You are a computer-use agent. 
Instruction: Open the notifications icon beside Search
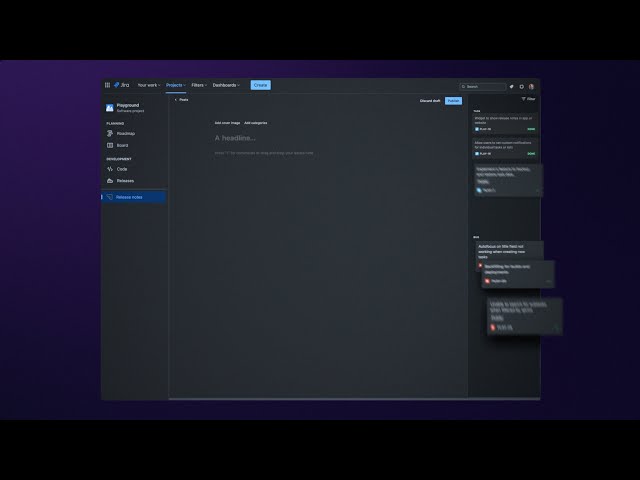coord(512,87)
